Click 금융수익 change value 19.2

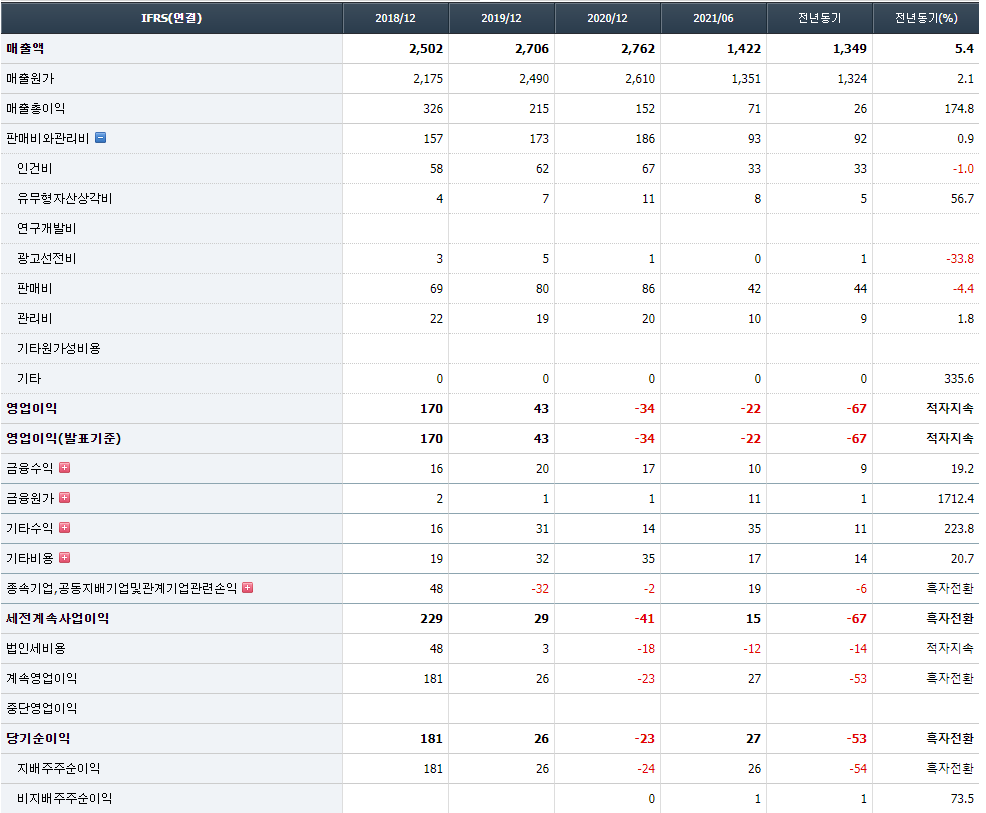[x=963, y=468]
